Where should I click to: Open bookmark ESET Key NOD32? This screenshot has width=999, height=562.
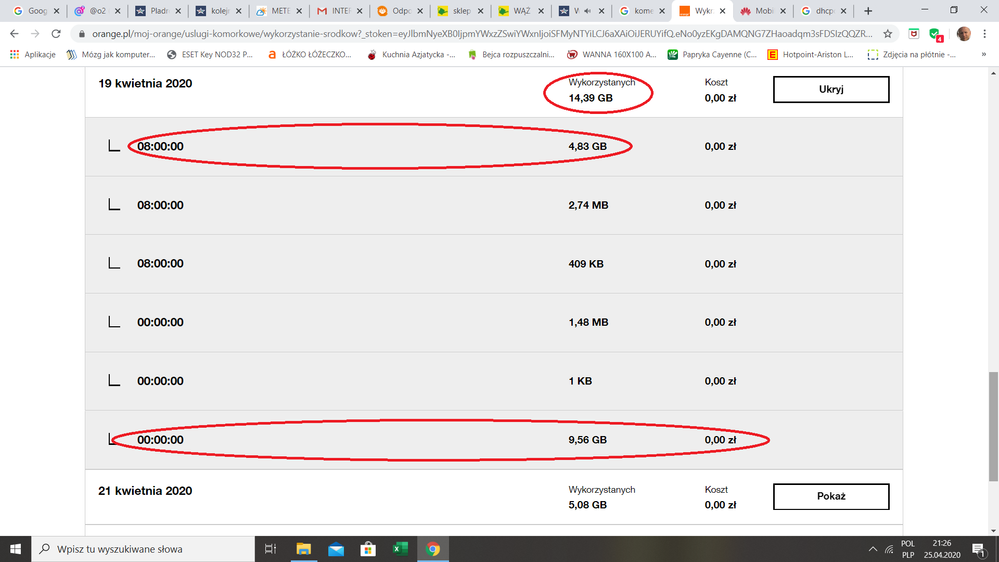[x=210, y=55]
